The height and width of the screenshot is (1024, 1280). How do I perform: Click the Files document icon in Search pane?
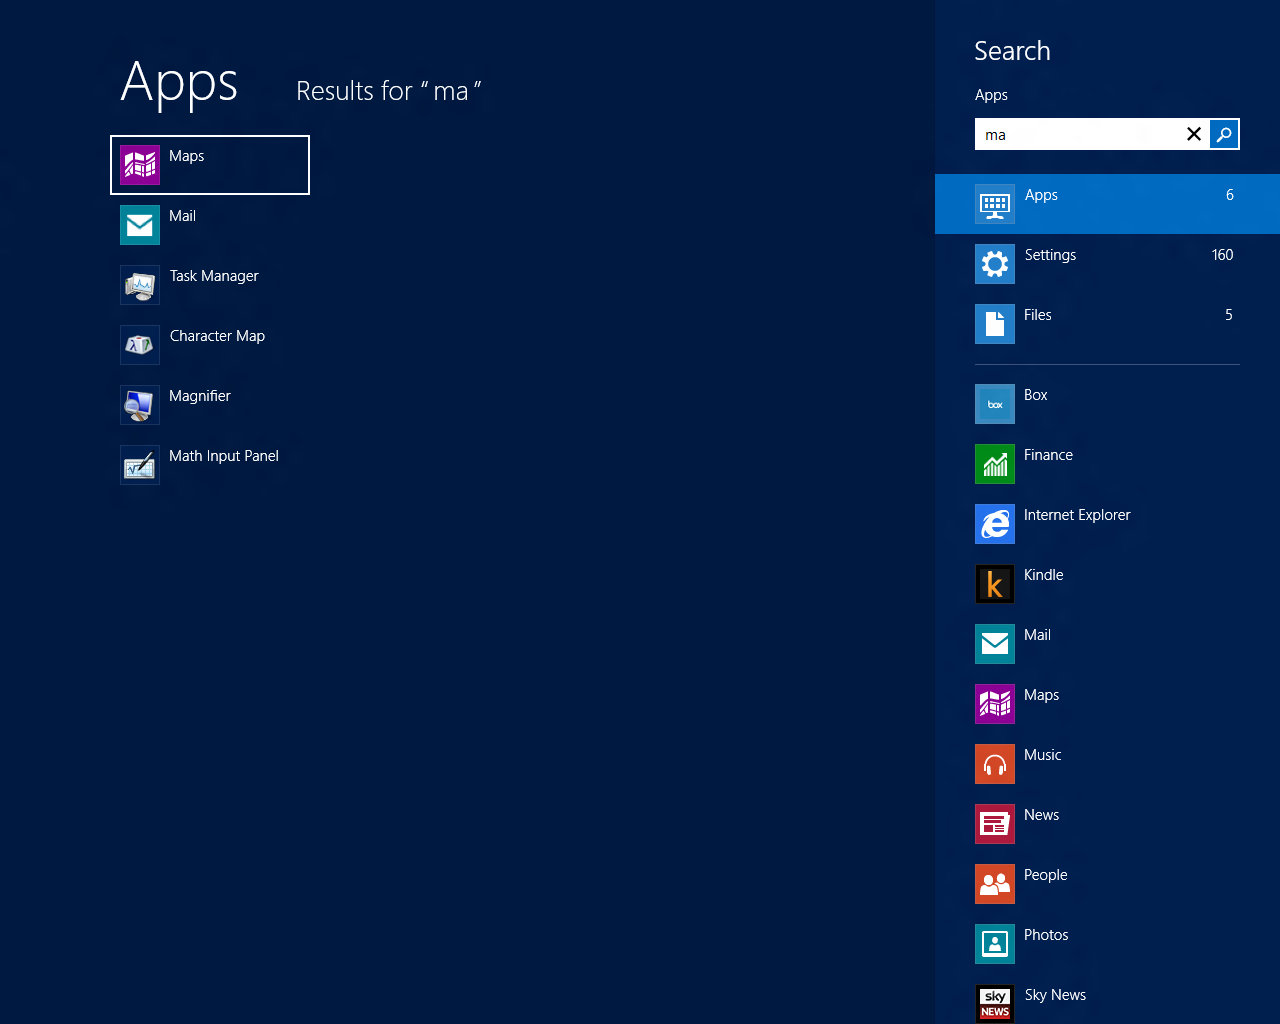(x=995, y=324)
